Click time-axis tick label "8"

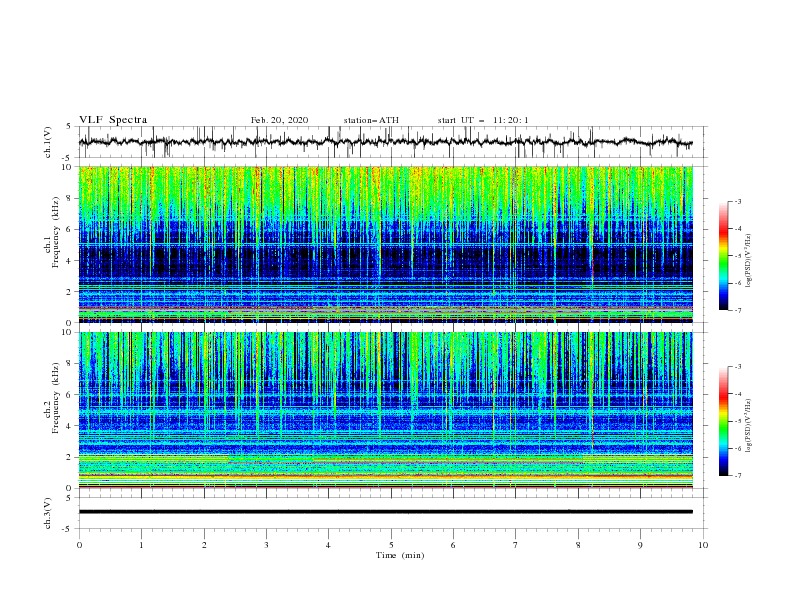pyautogui.click(x=578, y=545)
